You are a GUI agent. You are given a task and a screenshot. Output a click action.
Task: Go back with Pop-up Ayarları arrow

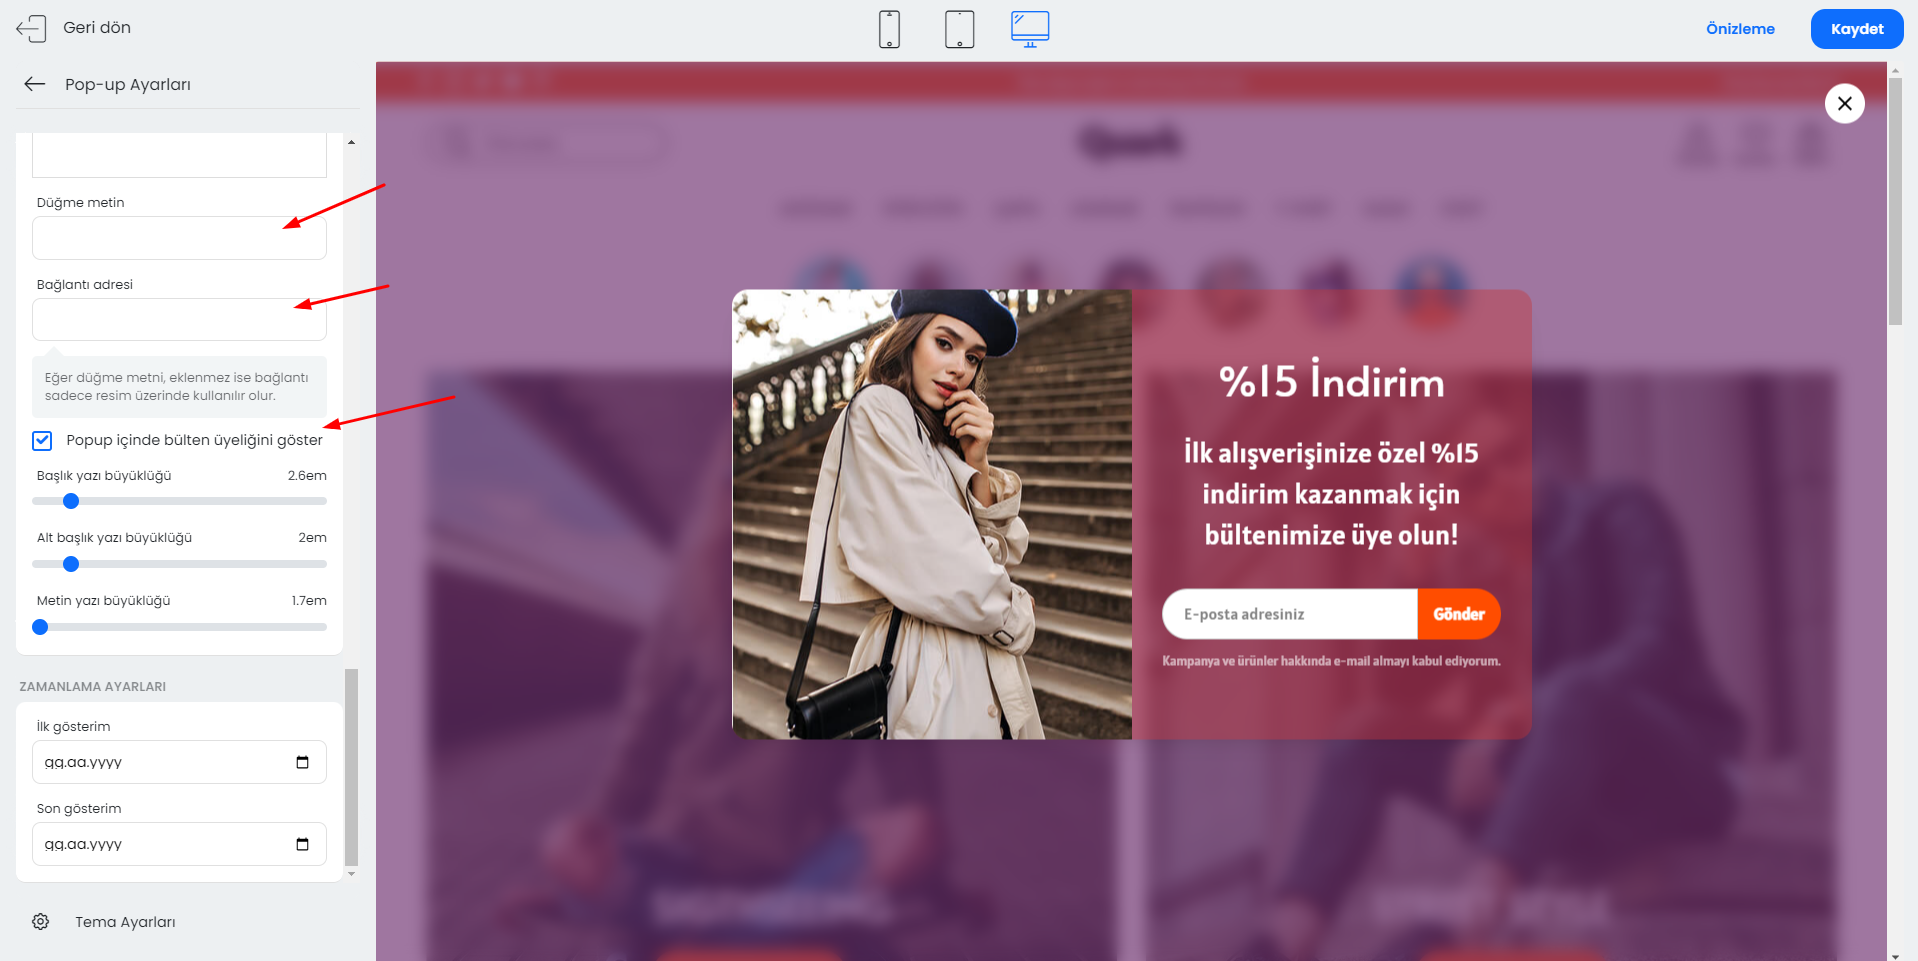tap(35, 84)
